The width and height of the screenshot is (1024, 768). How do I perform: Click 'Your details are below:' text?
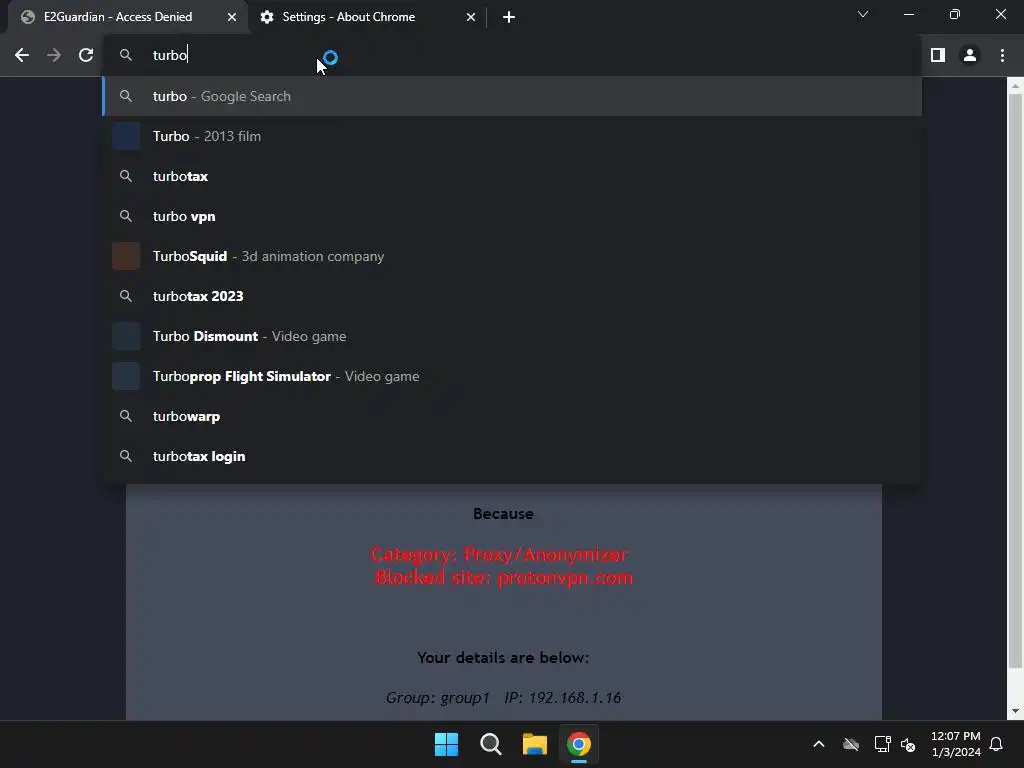[x=503, y=658]
